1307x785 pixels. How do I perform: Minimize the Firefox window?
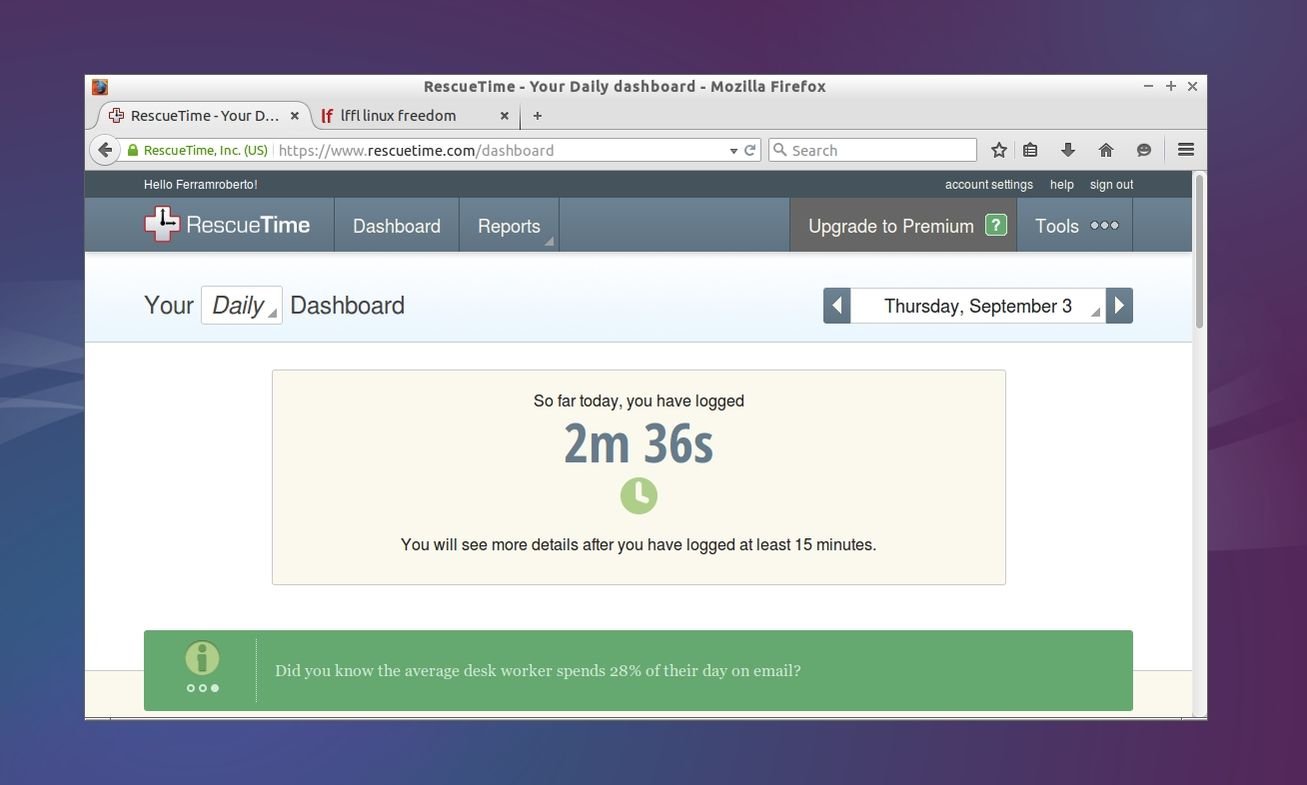tap(1149, 86)
